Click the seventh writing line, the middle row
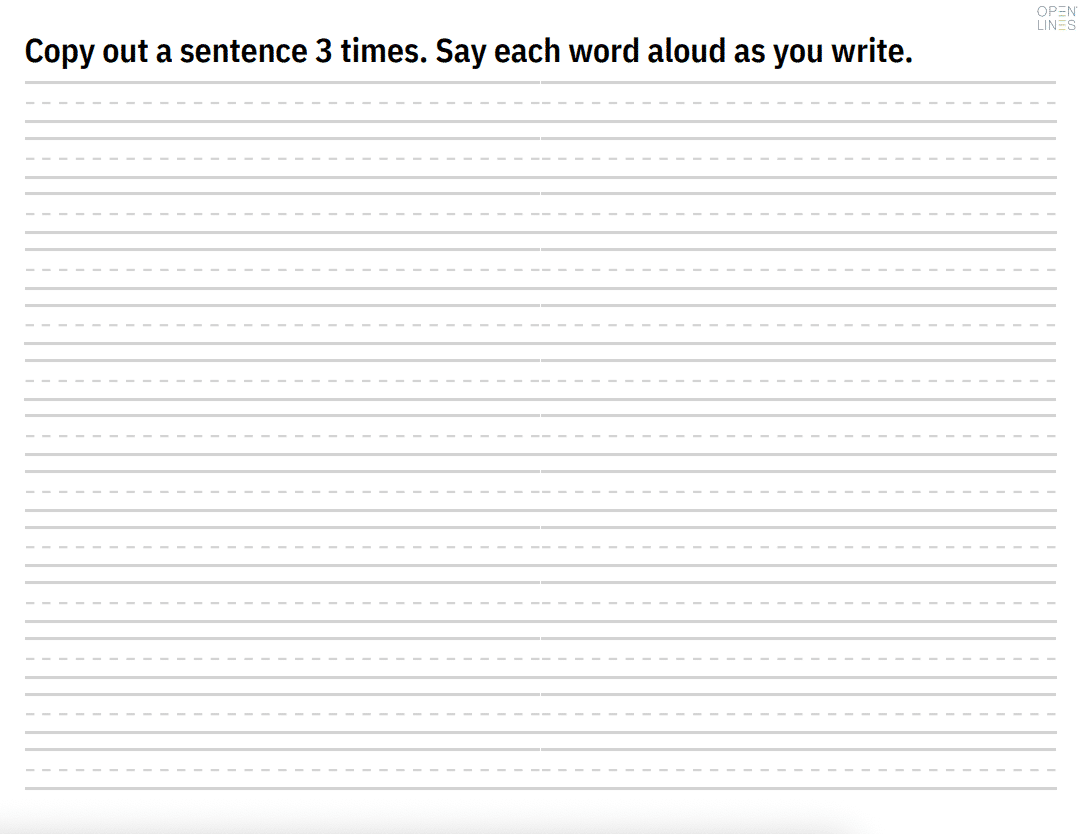 pyautogui.click(x=540, y=437)
